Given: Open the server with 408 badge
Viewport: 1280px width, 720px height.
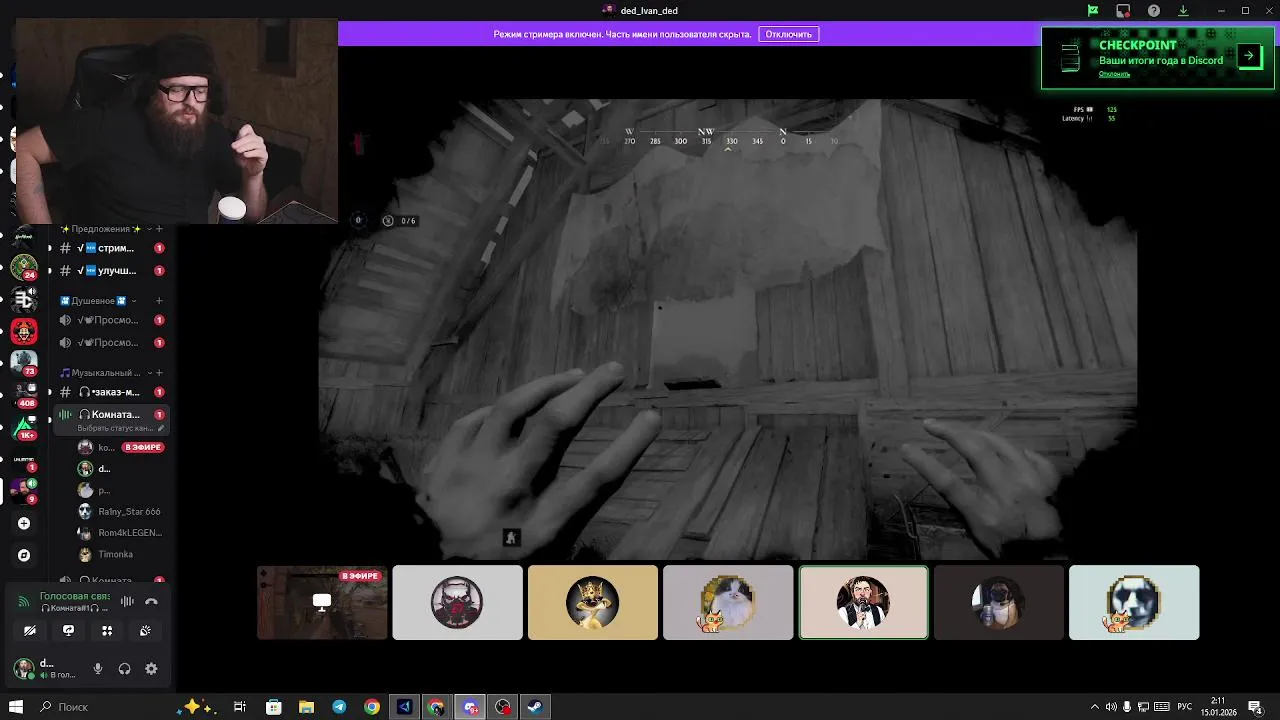Looking at the screenshot, I should [x=24, y=395].
